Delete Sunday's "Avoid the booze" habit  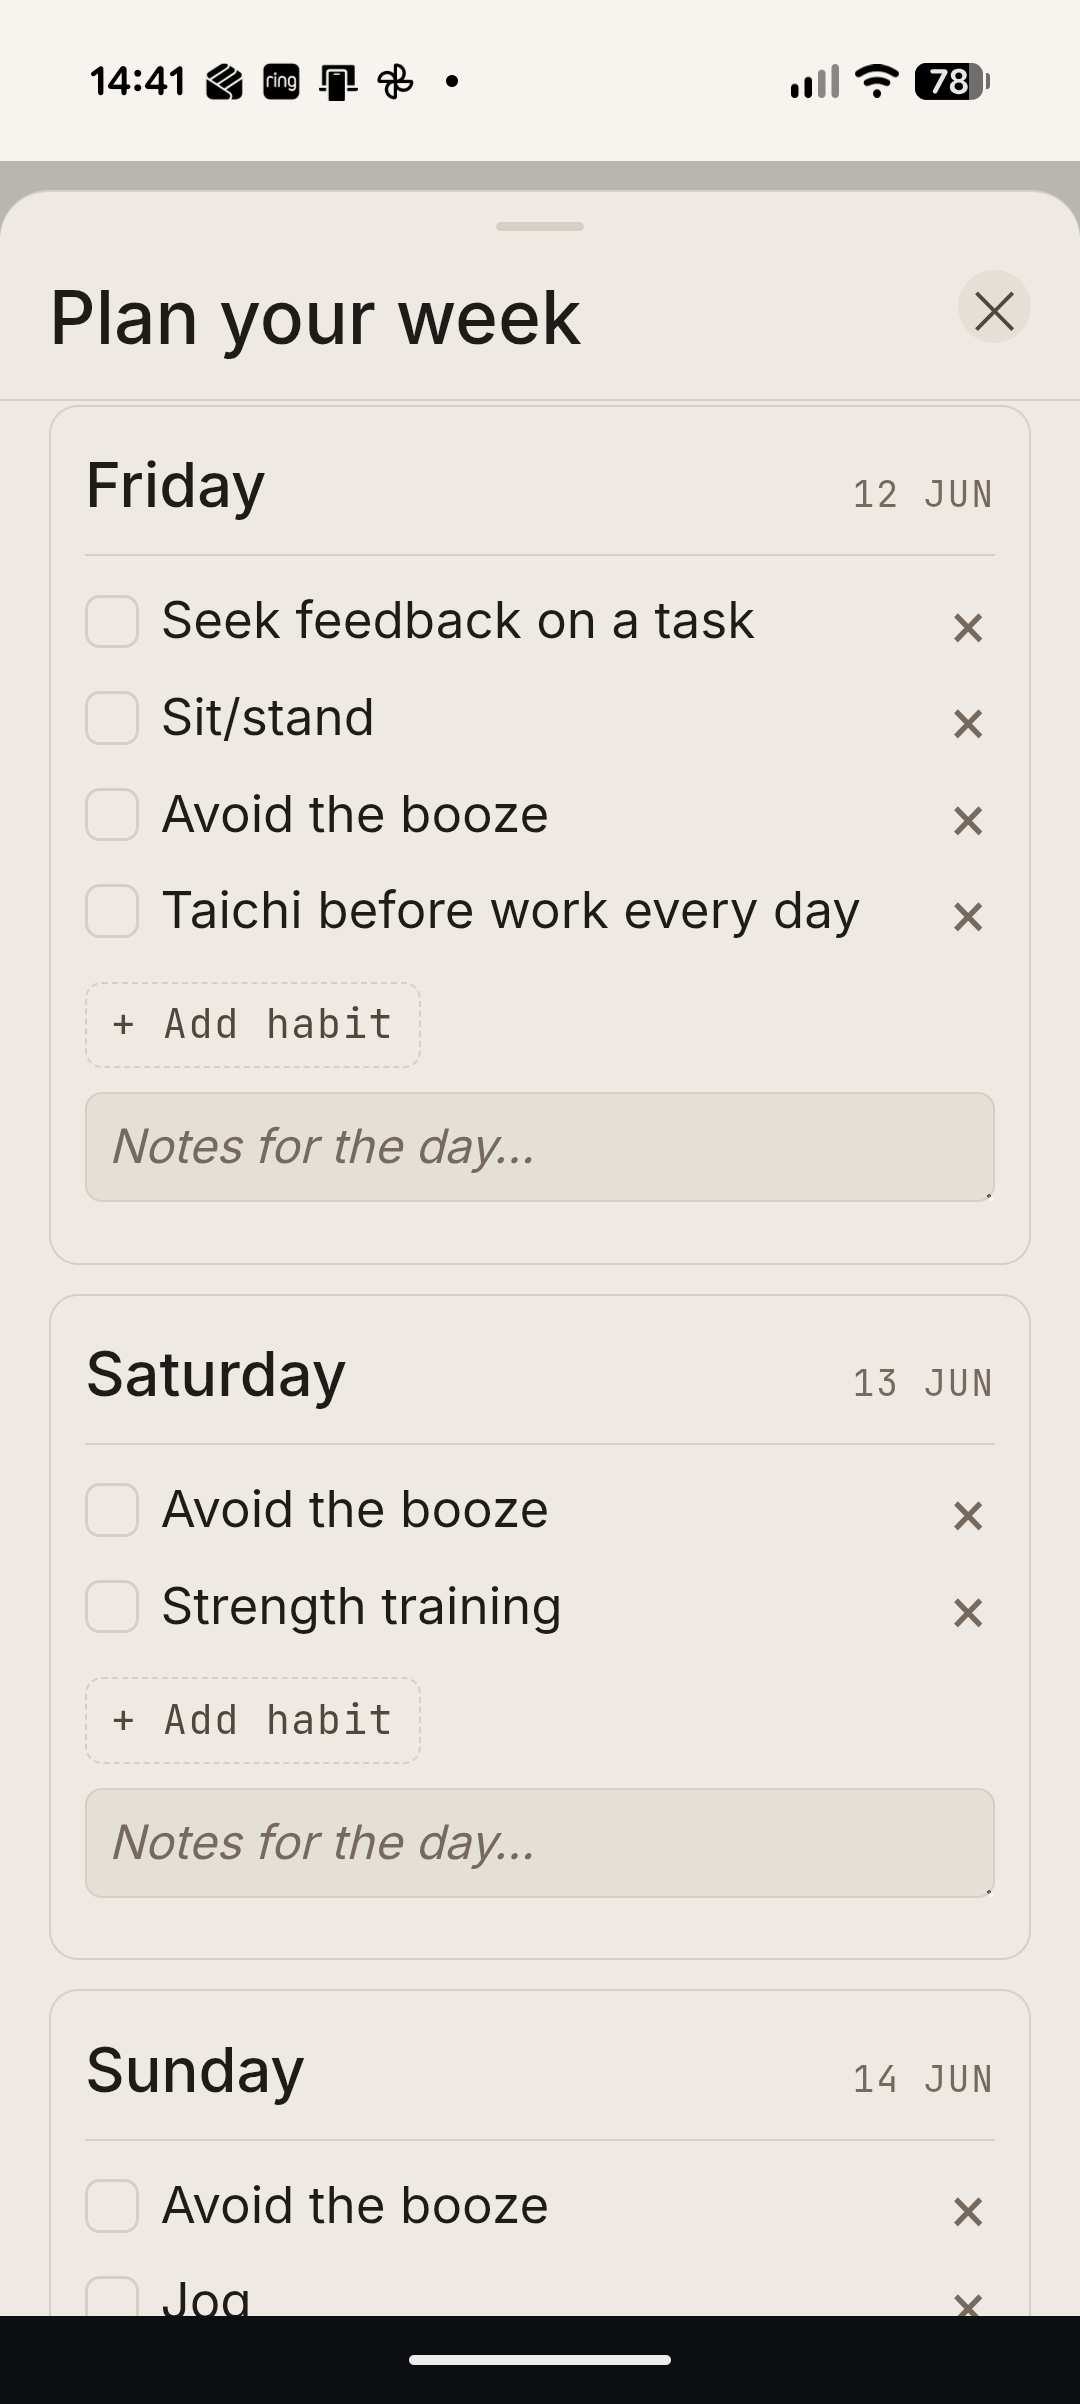(968, 2212)
